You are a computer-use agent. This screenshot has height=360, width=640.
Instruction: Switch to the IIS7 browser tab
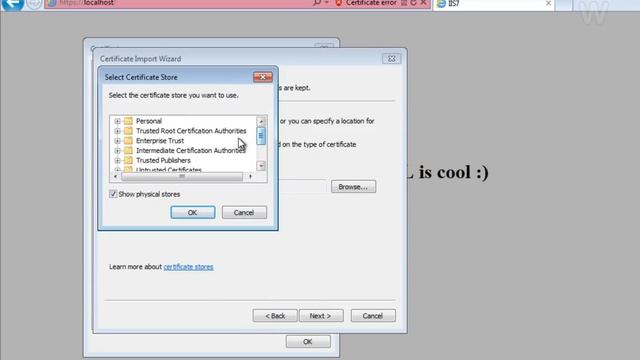(494, 4)
